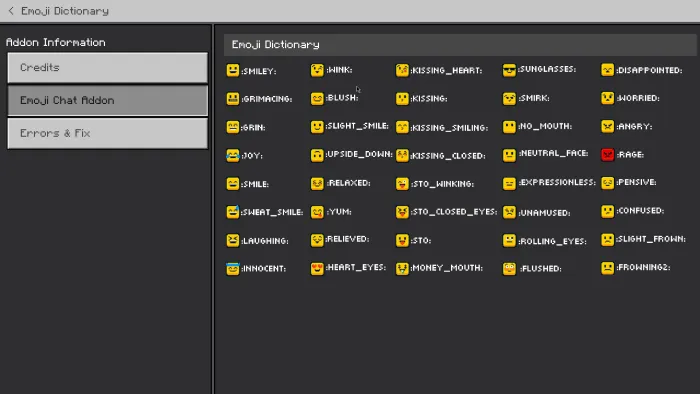
Task: Click the :SMILEY: emoji icon
Action: point(233,71)
